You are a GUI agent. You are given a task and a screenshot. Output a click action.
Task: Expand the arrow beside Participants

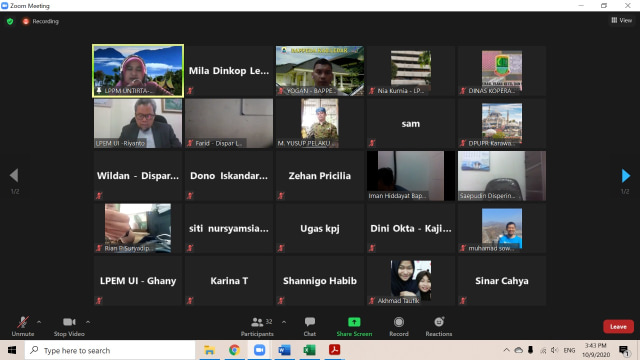[x=284, y=322]
